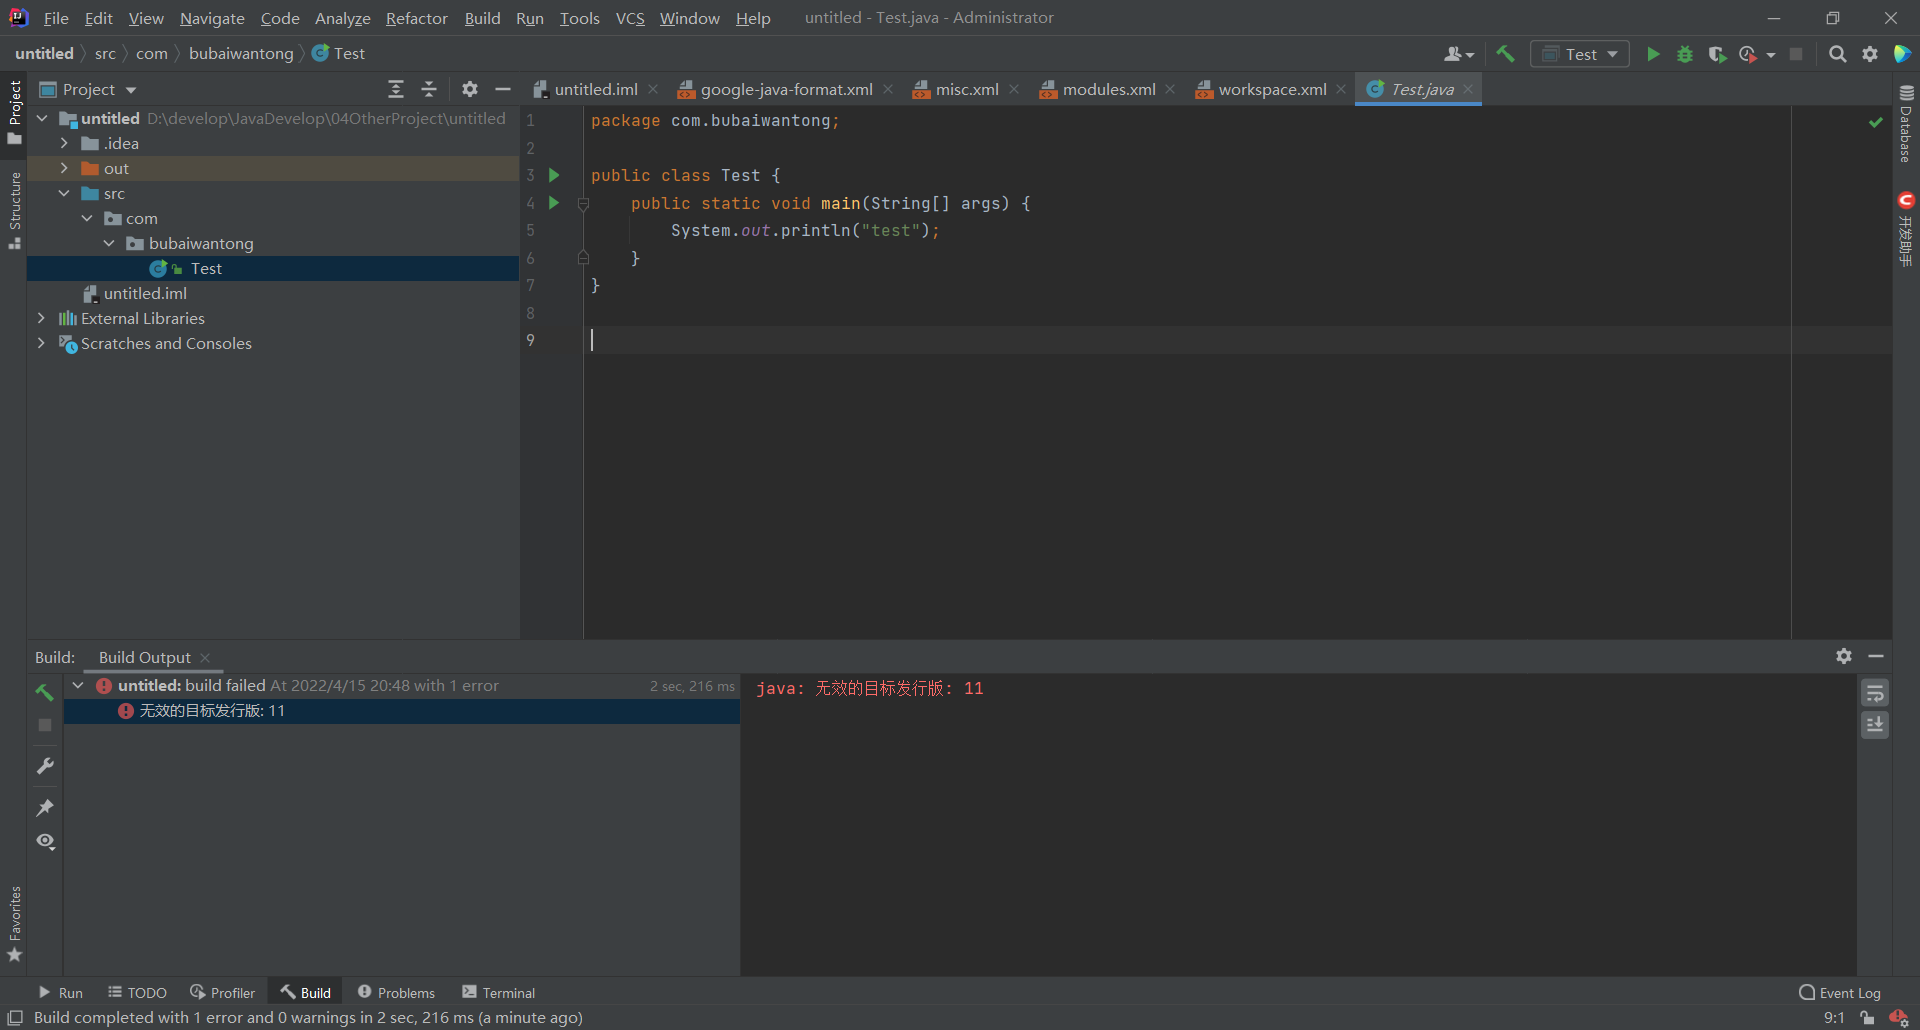Expand the out folder in Project tree
Image resolution: width=1920 pixels, height=1030 pixels.
64,168
